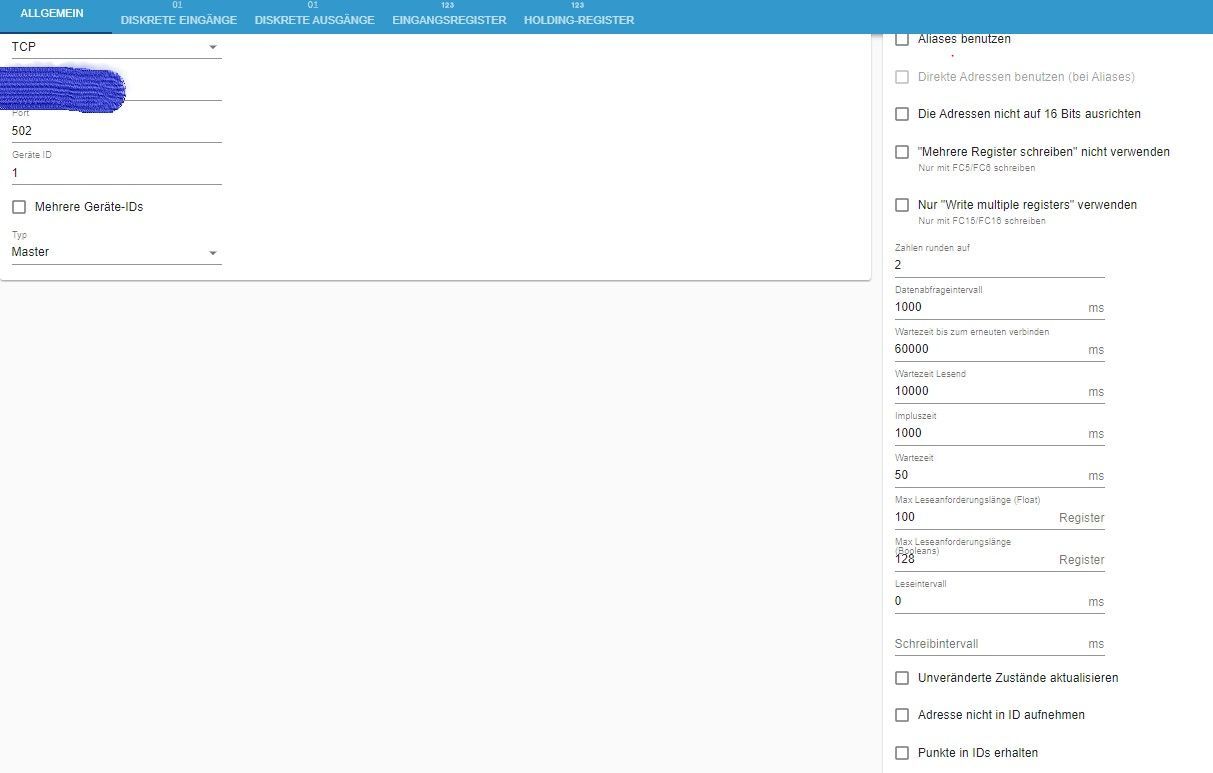Click the scribbled-over IP address field

(116, 88)
